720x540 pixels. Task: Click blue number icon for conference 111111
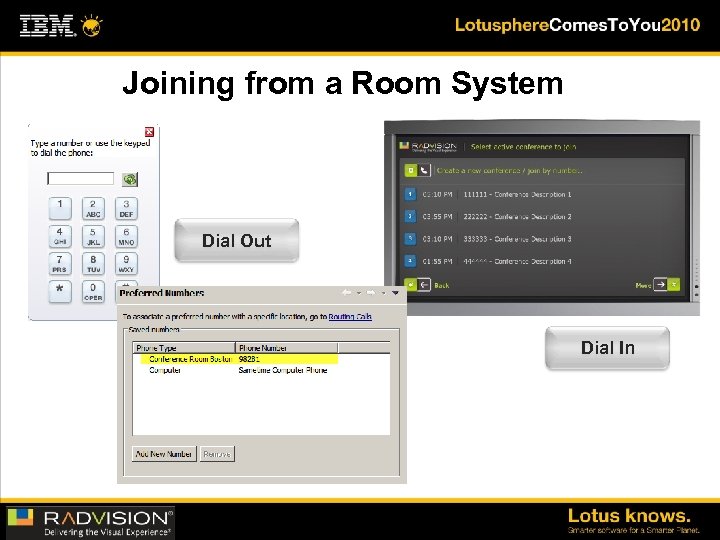click(x=410, y=194)
